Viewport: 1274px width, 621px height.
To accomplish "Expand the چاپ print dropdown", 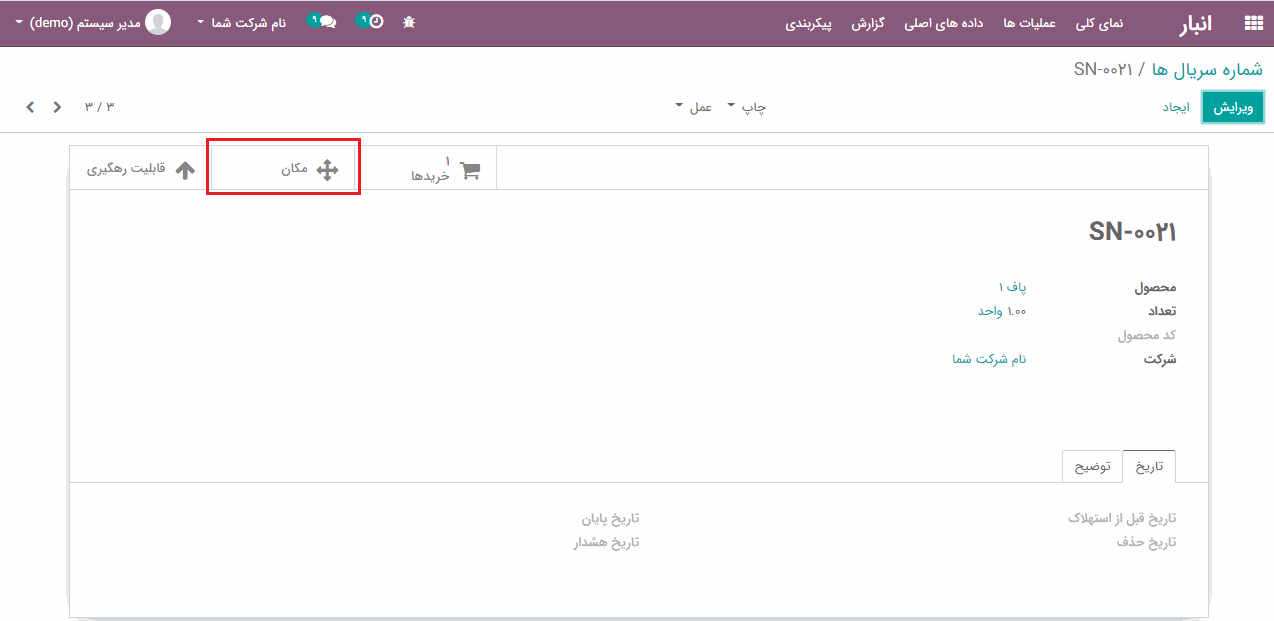I will click(746, 107).
